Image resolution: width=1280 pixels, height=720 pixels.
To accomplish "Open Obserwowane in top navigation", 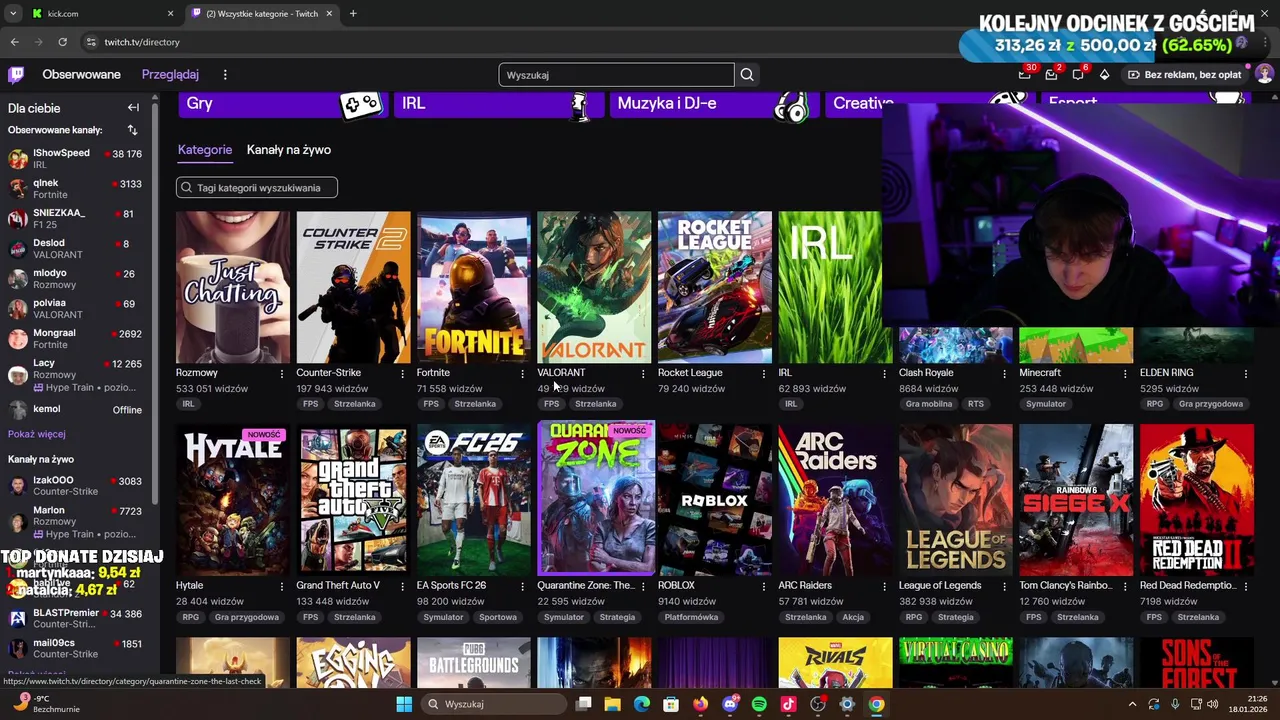I will pos(81,75).
